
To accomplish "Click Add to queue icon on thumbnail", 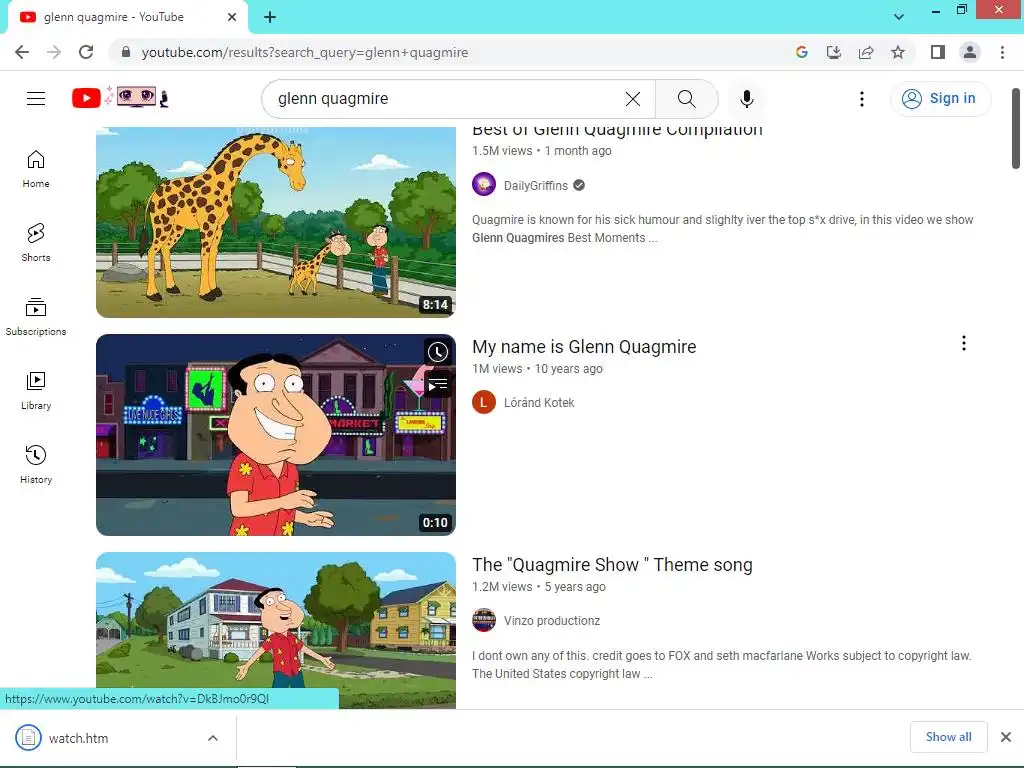I will [x=438, y=385].
